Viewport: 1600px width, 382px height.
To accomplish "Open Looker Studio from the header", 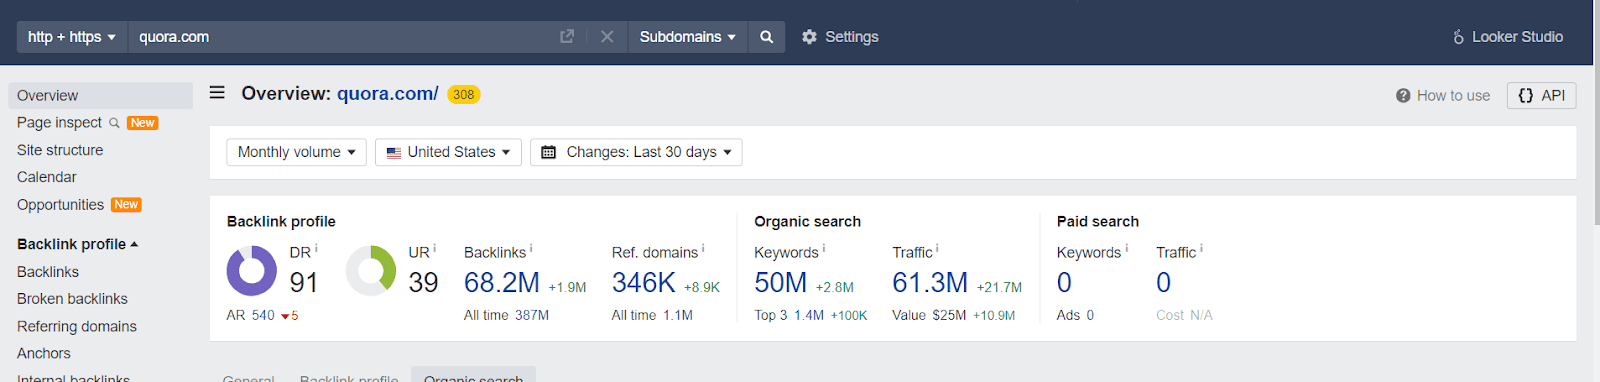I will [1508, 37].
